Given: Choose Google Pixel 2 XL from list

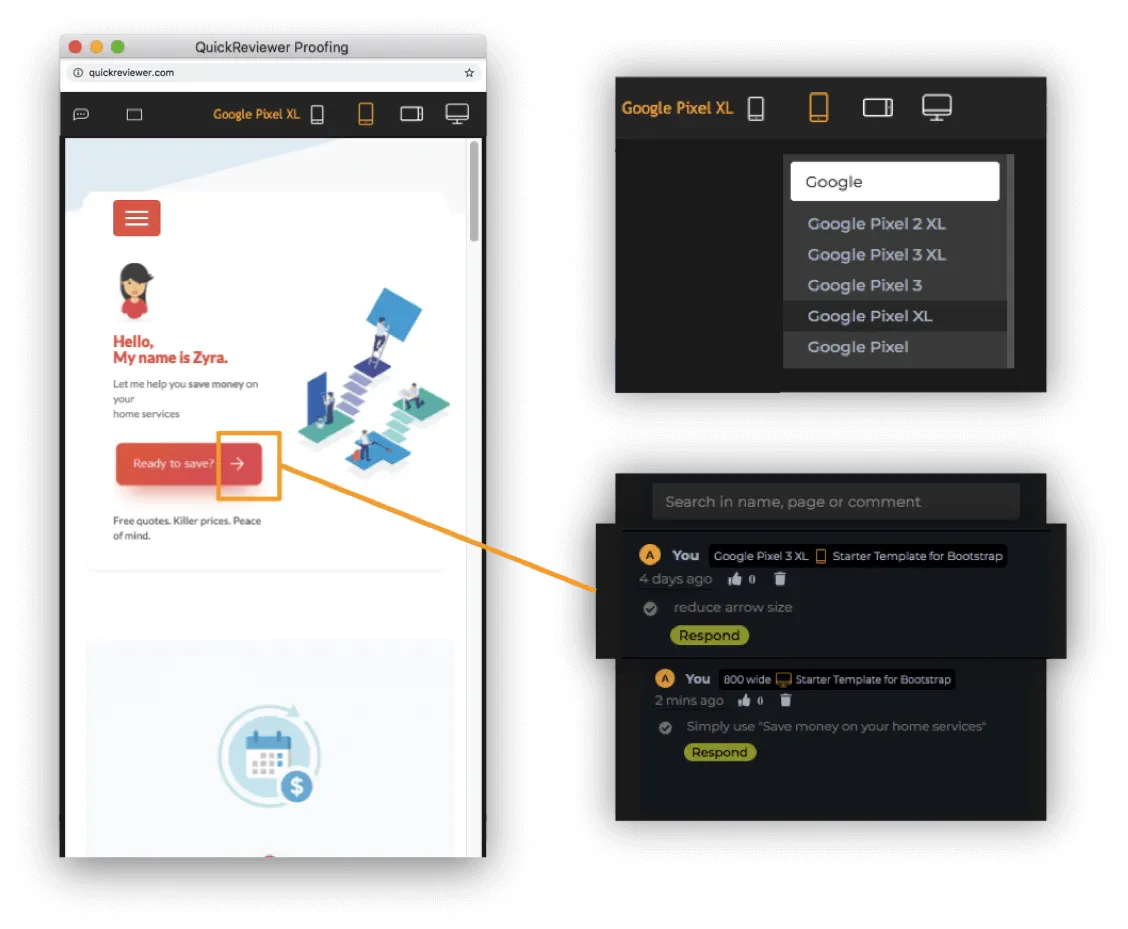Looking at the screenshot, I should point(895,224).
